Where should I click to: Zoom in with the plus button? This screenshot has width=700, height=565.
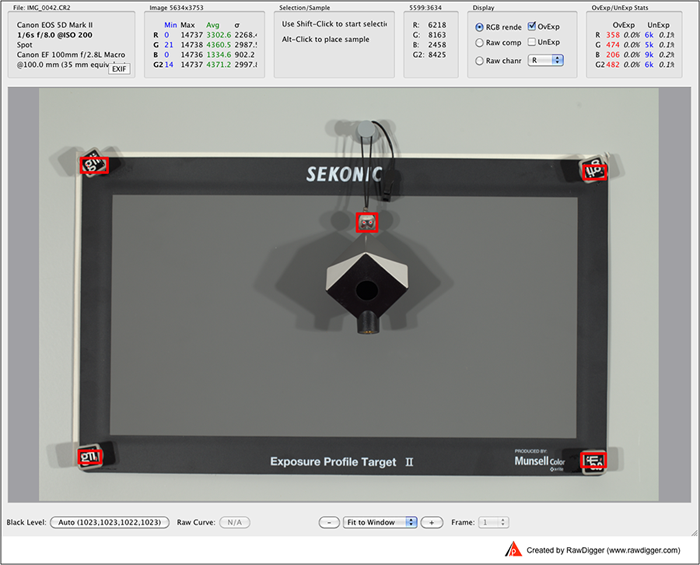(432, 522)
